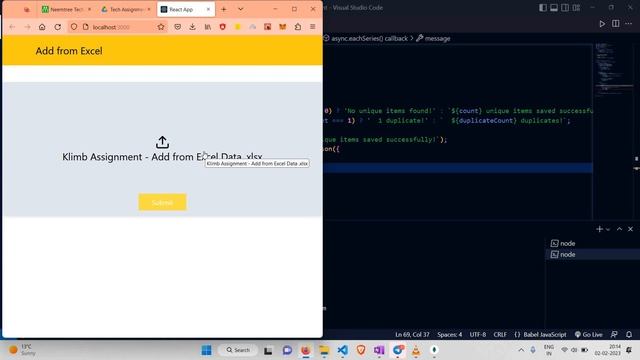Image resolution: width=640 pixels, height=360 pixels.
Task: Change indentation via Spaces: 4
Action: click(450, 335)
